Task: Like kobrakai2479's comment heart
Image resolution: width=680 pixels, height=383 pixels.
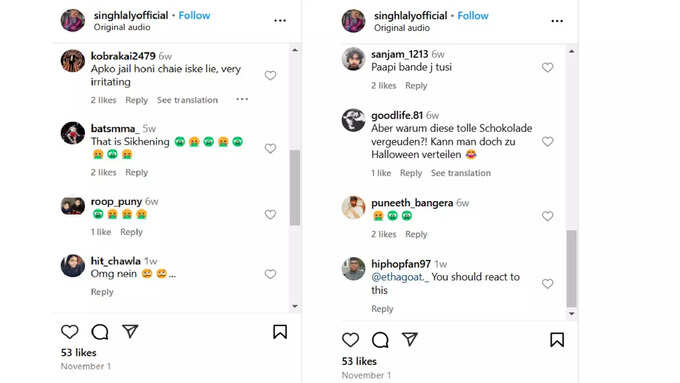Action: point(270,75)
